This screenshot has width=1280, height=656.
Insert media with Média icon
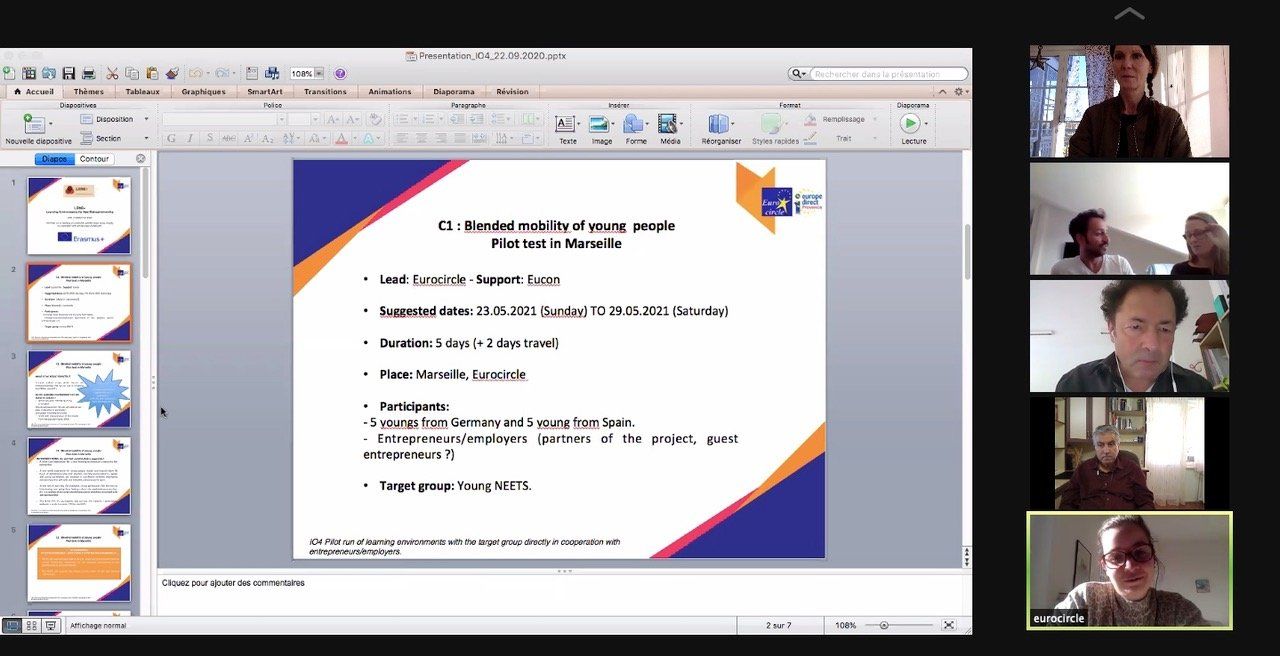668,124
